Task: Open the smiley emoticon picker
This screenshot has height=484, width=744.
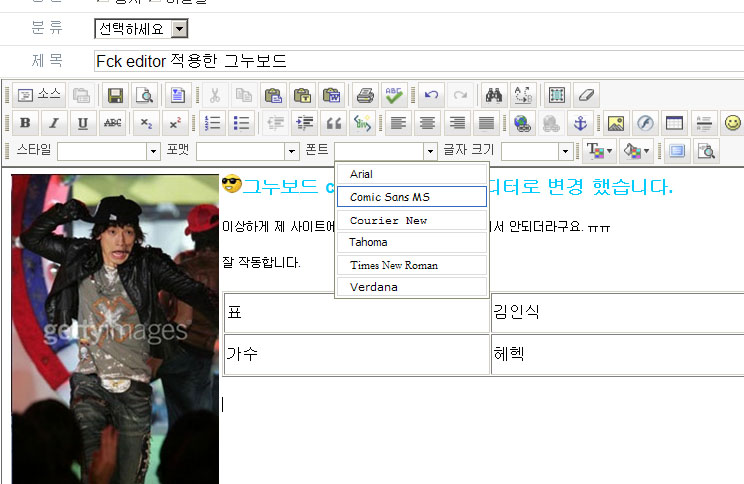Action: coord(733,123)
